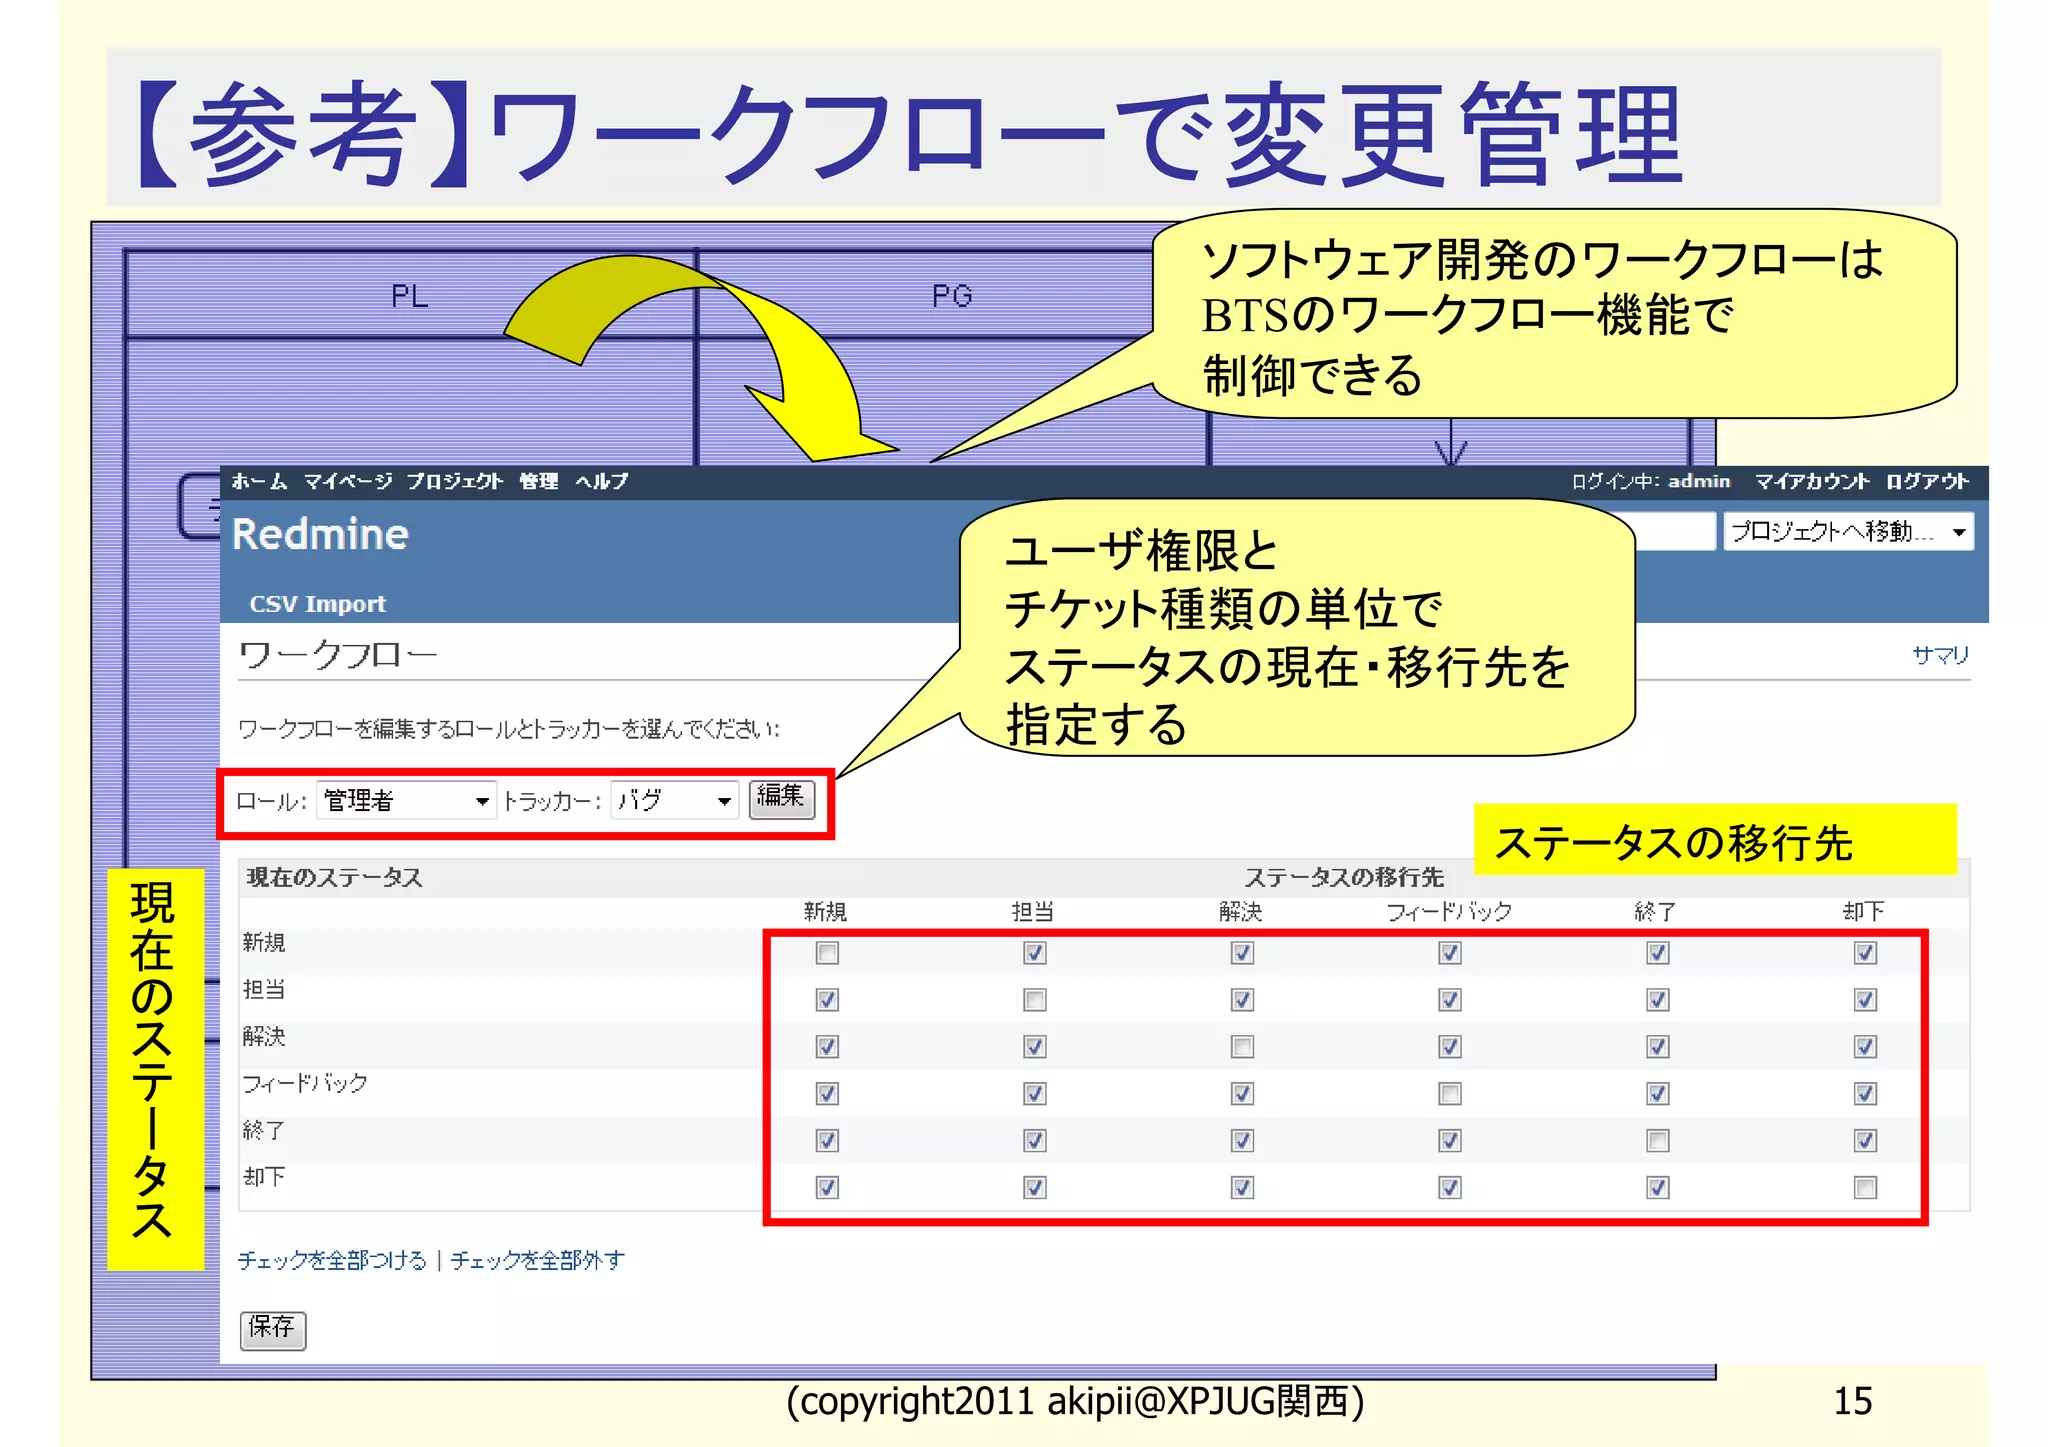Click the フィードバック row label
Viewport: 2048px width, 1447px height.
[305, 1083]
